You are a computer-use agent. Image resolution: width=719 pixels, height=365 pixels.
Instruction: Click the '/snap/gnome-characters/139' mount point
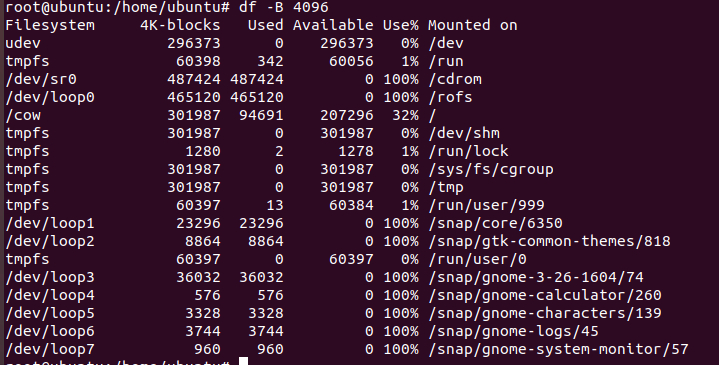point(545,313)
